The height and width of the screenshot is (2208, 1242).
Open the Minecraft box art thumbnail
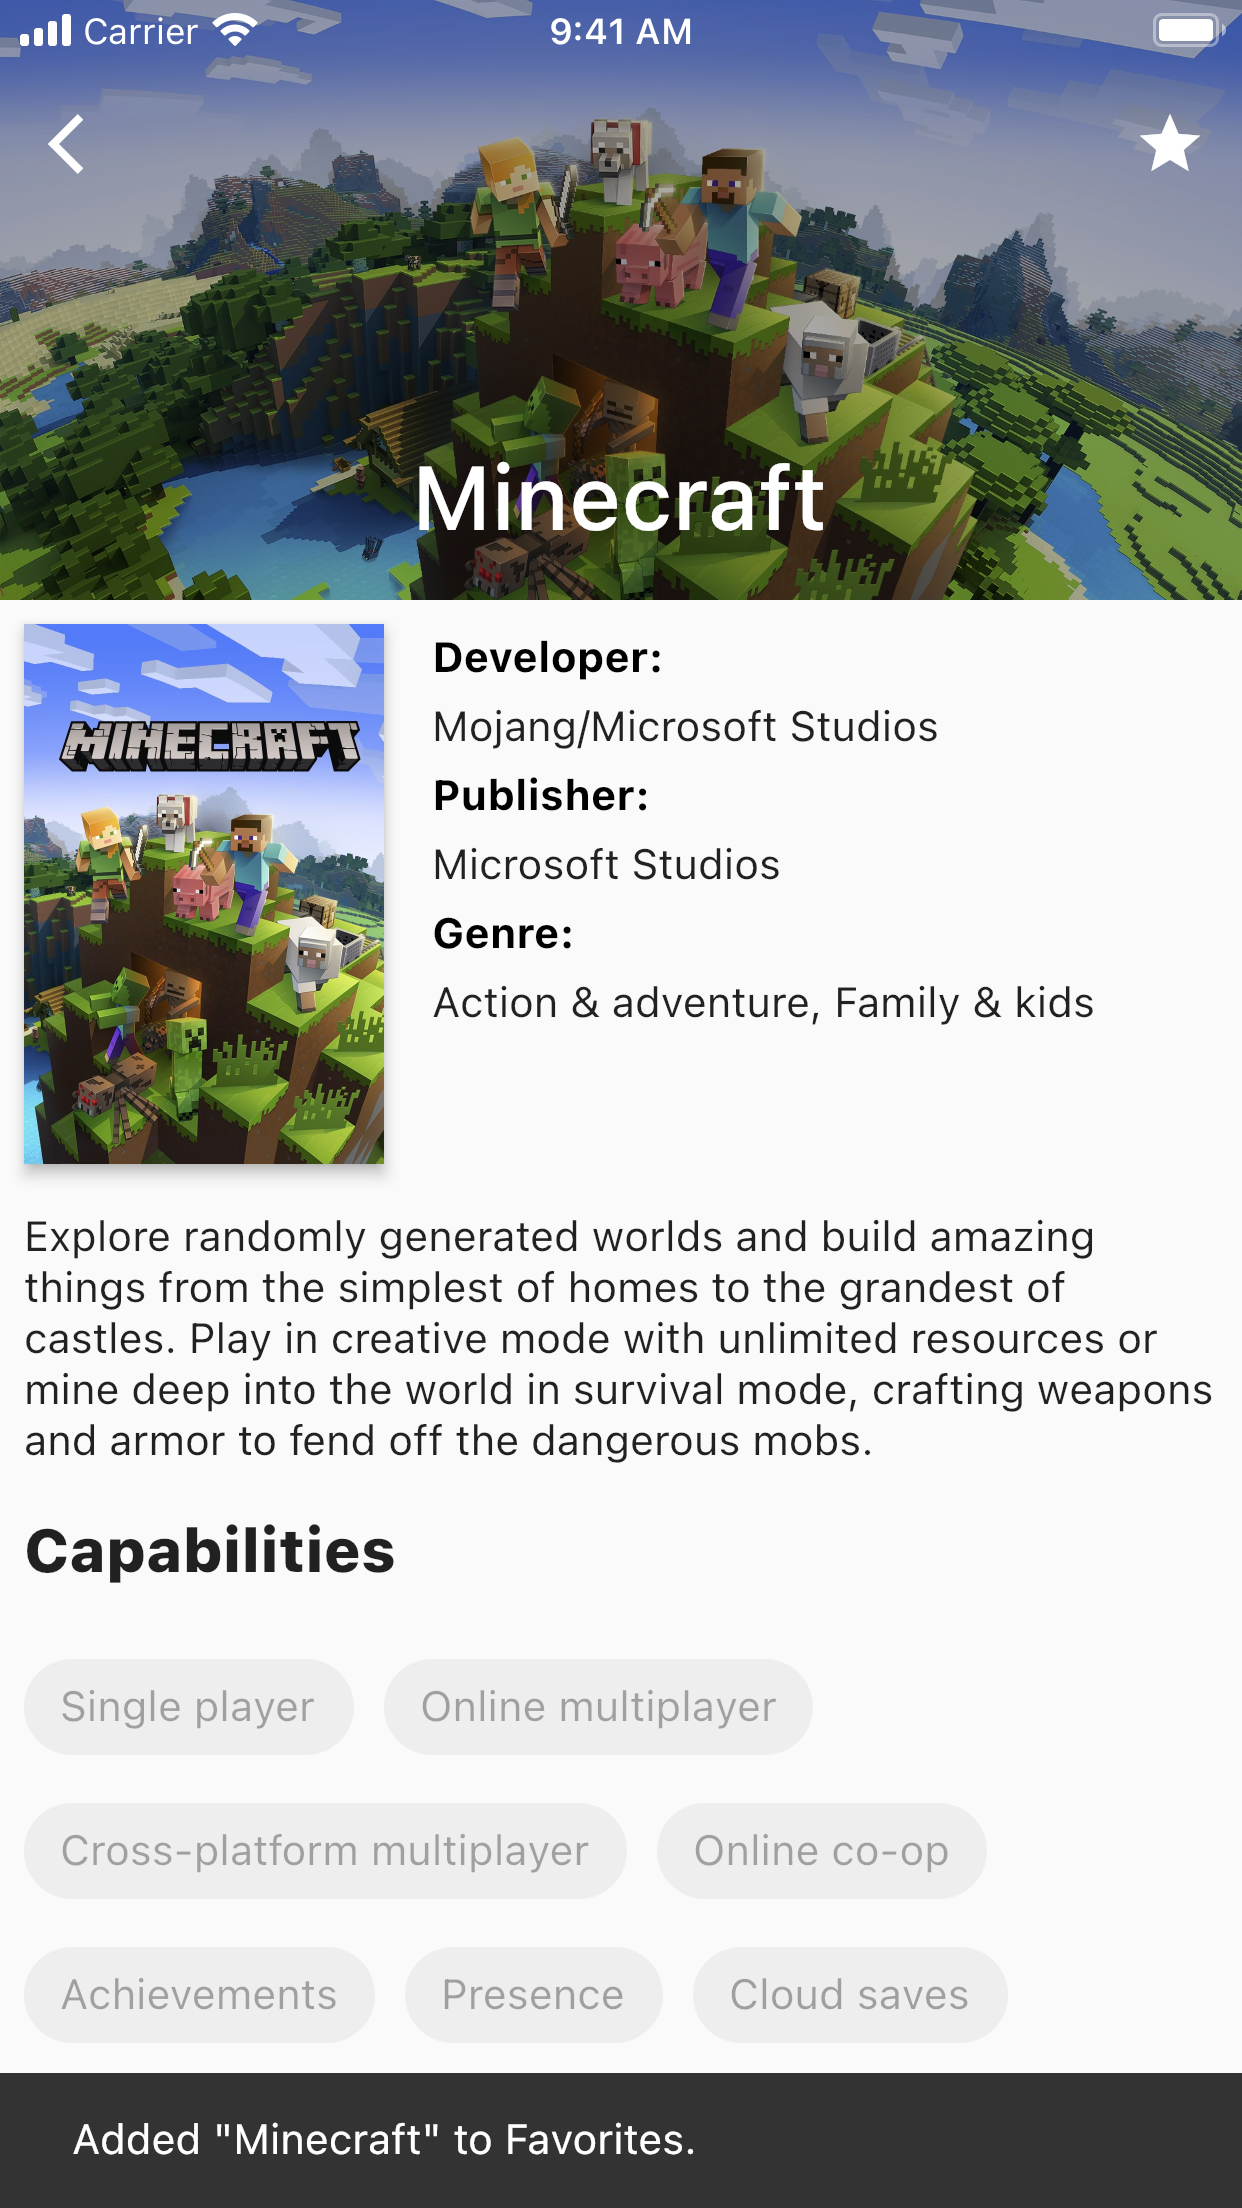[x=204, y=894]
